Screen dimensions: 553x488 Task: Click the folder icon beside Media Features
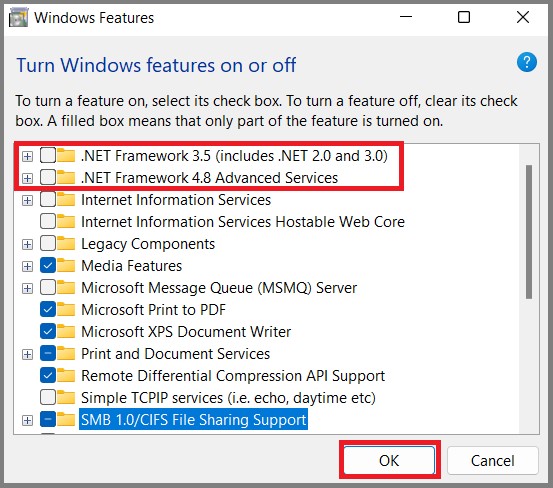tap(66, 266)
